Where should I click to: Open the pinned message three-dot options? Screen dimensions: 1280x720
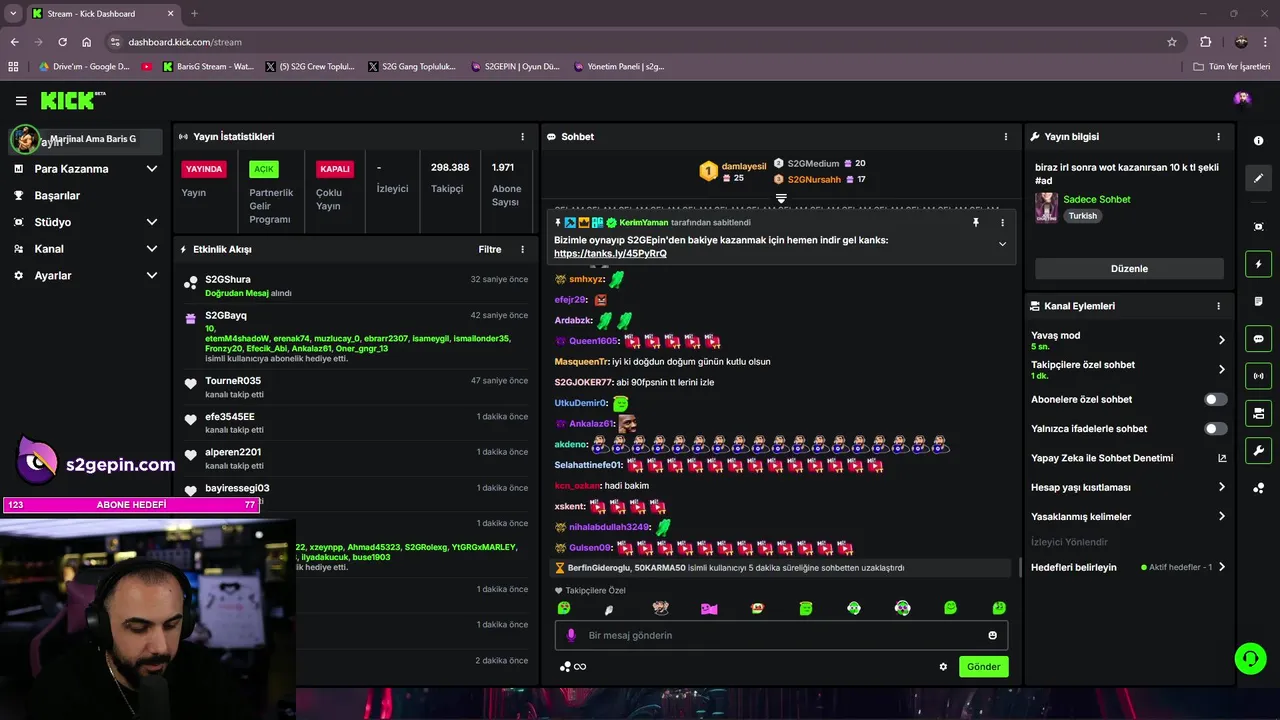(1002, 223)
